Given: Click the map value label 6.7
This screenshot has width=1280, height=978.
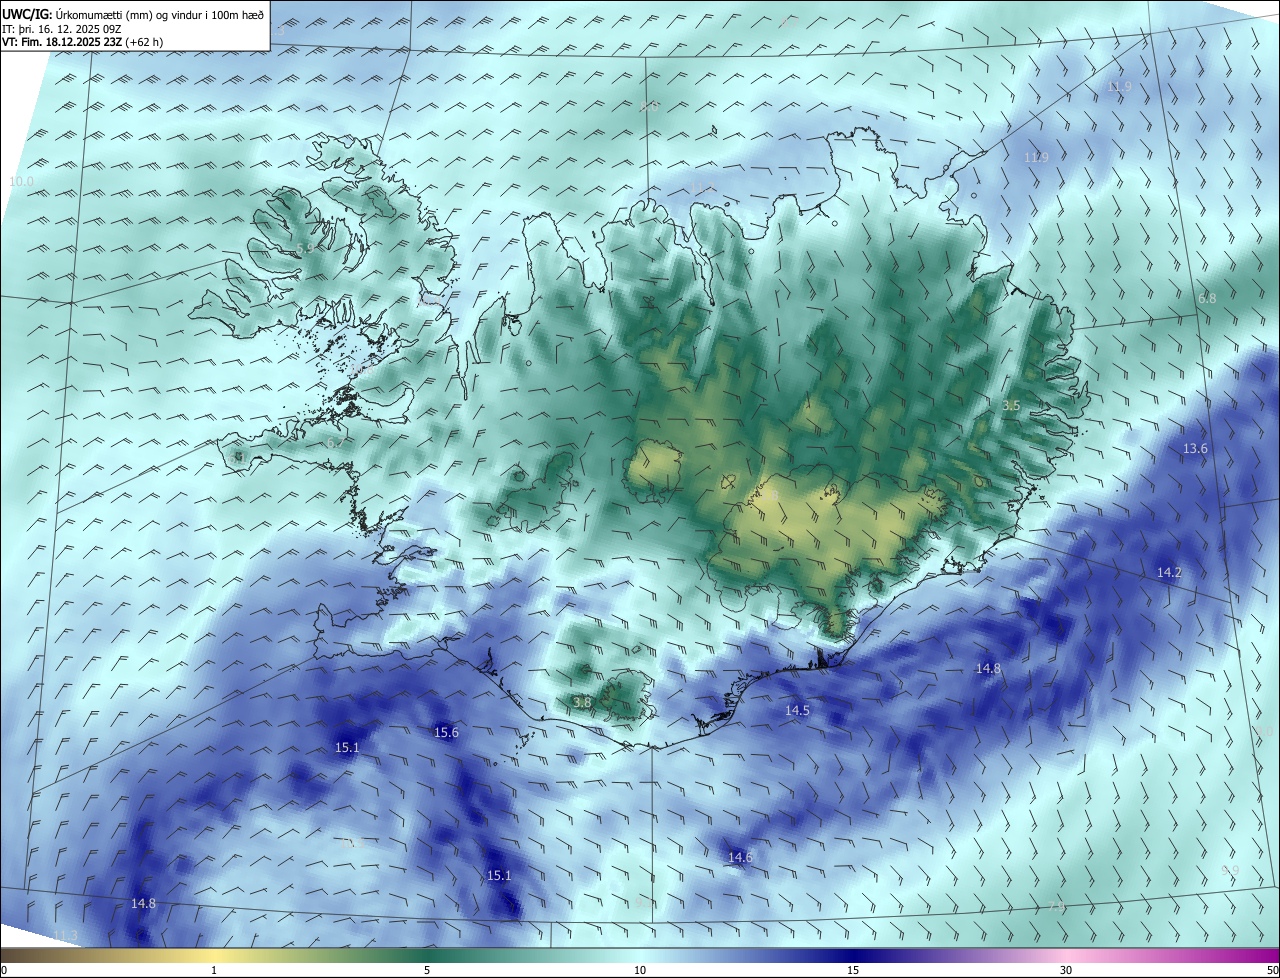Looking at the screenshot, I should [335, 441].
